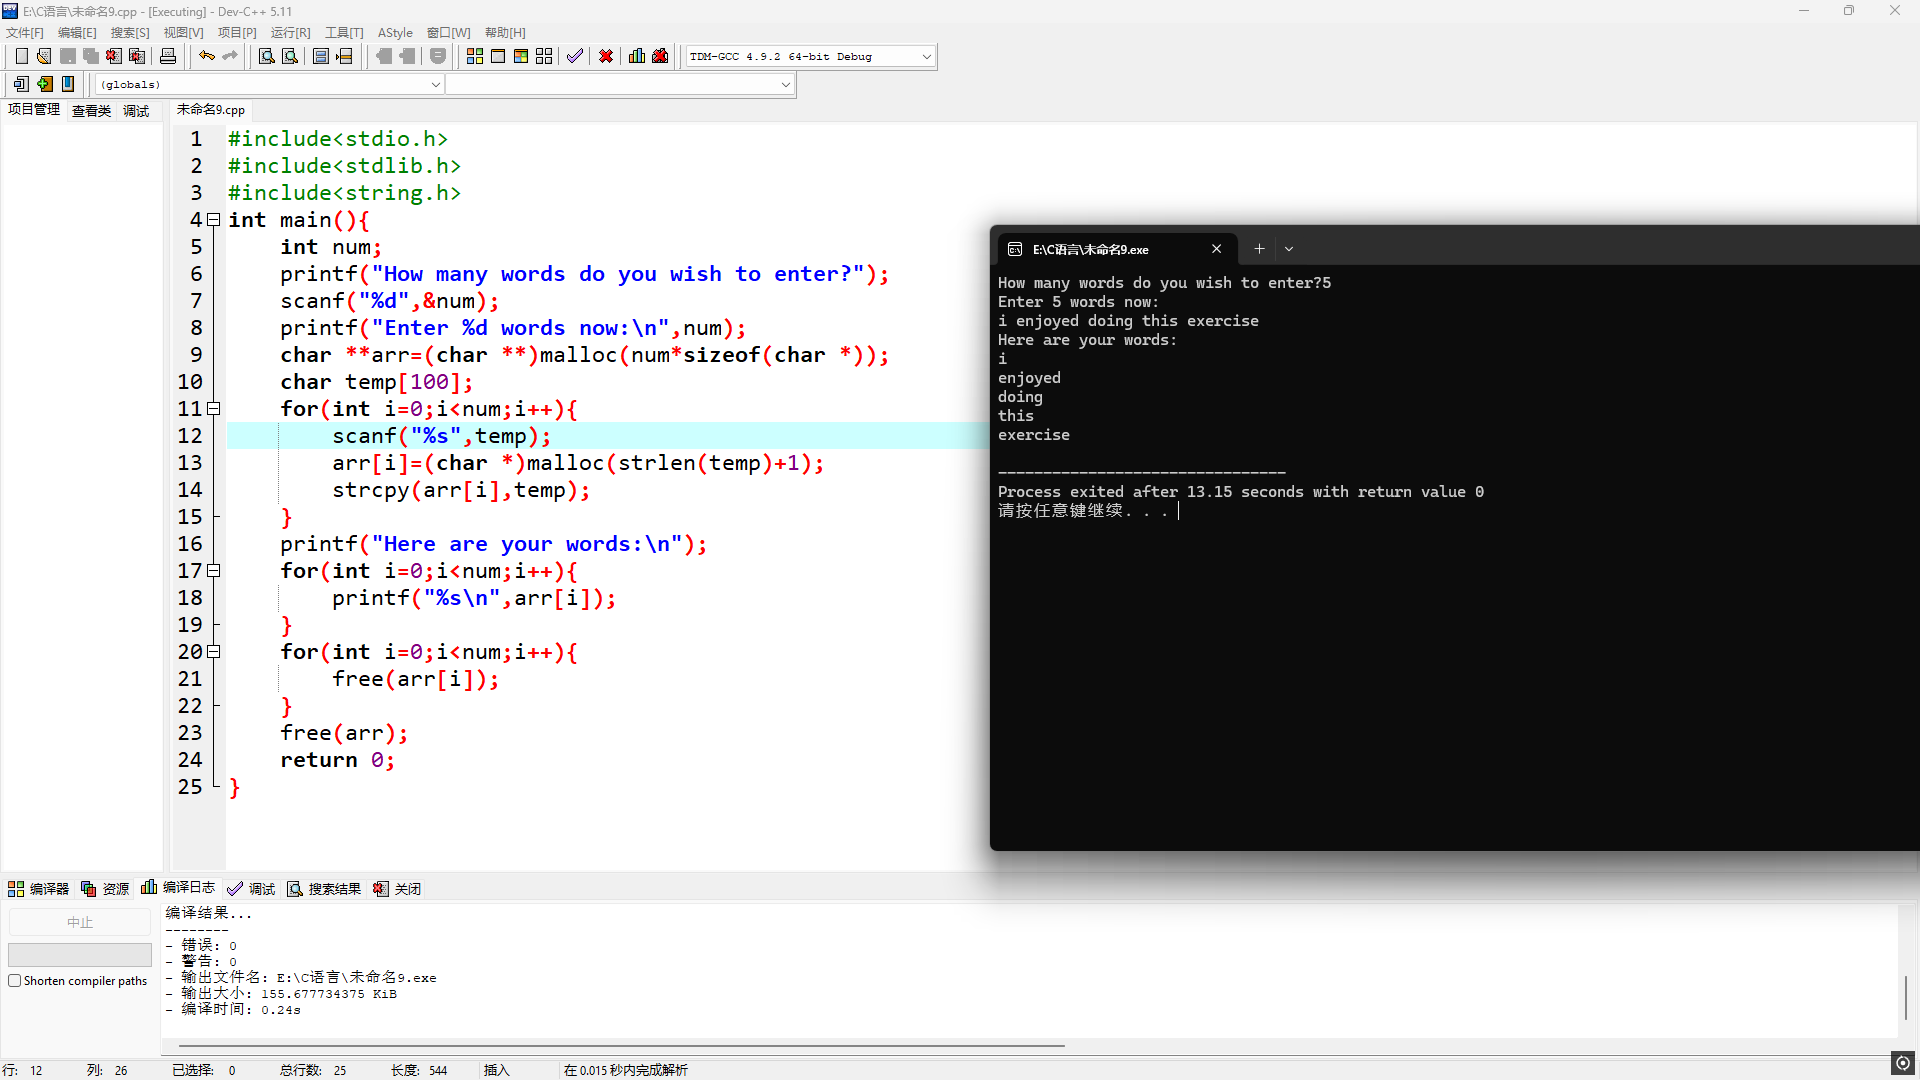The image size is (1920, 1080).
Task: Click the compile log vertical scrollbar
Action: (1906, 996)
